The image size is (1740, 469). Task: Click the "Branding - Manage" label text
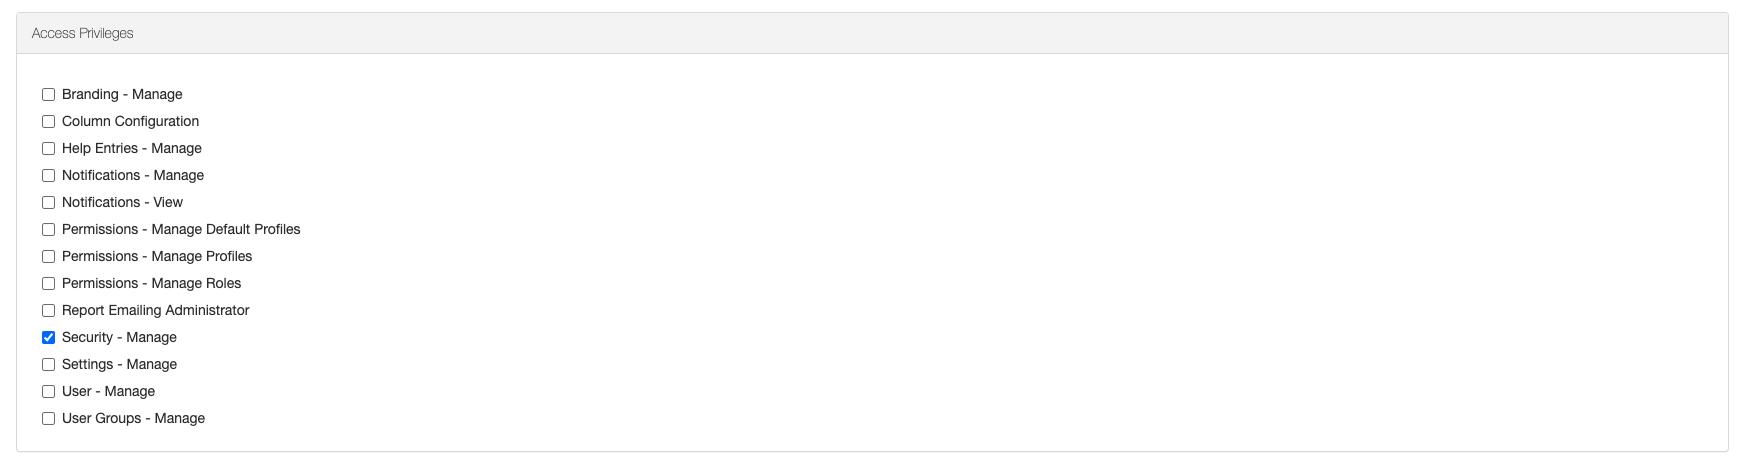[122, 94]
